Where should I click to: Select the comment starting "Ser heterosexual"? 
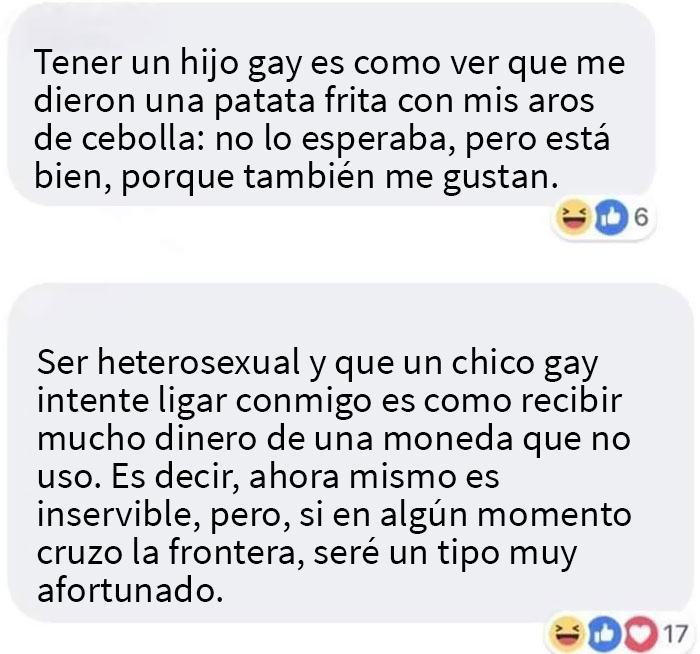[350, 453]
